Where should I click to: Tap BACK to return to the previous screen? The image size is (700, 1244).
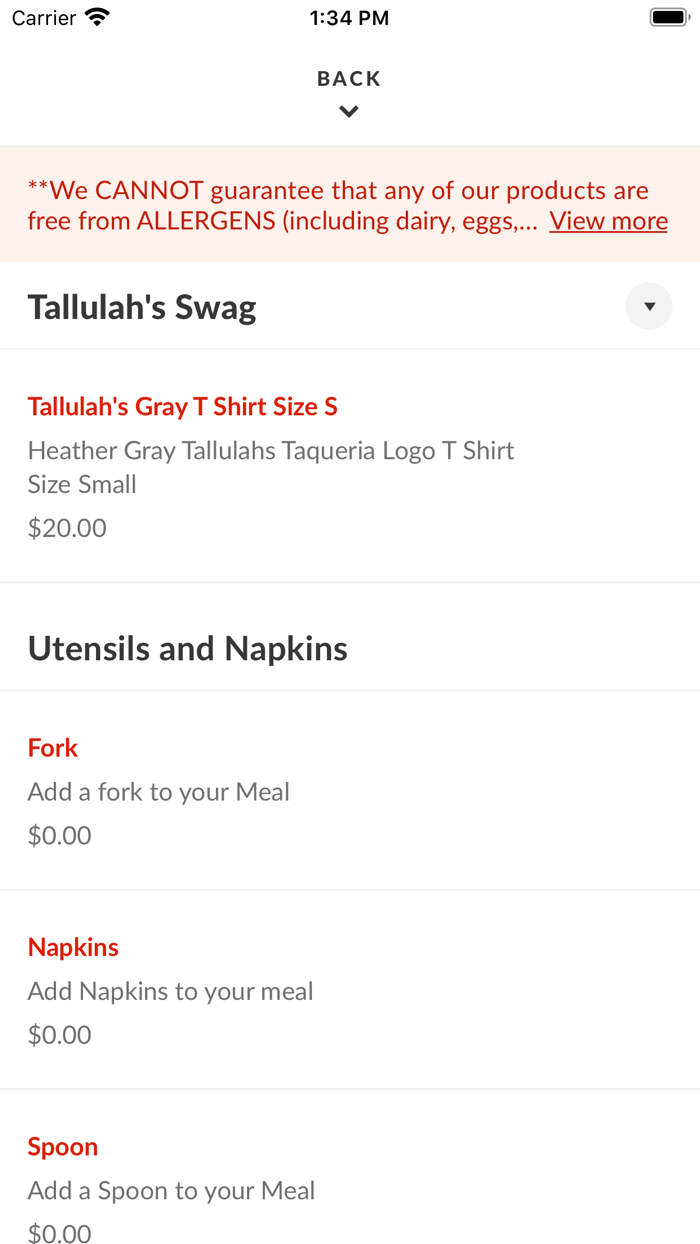click(348, 78)
